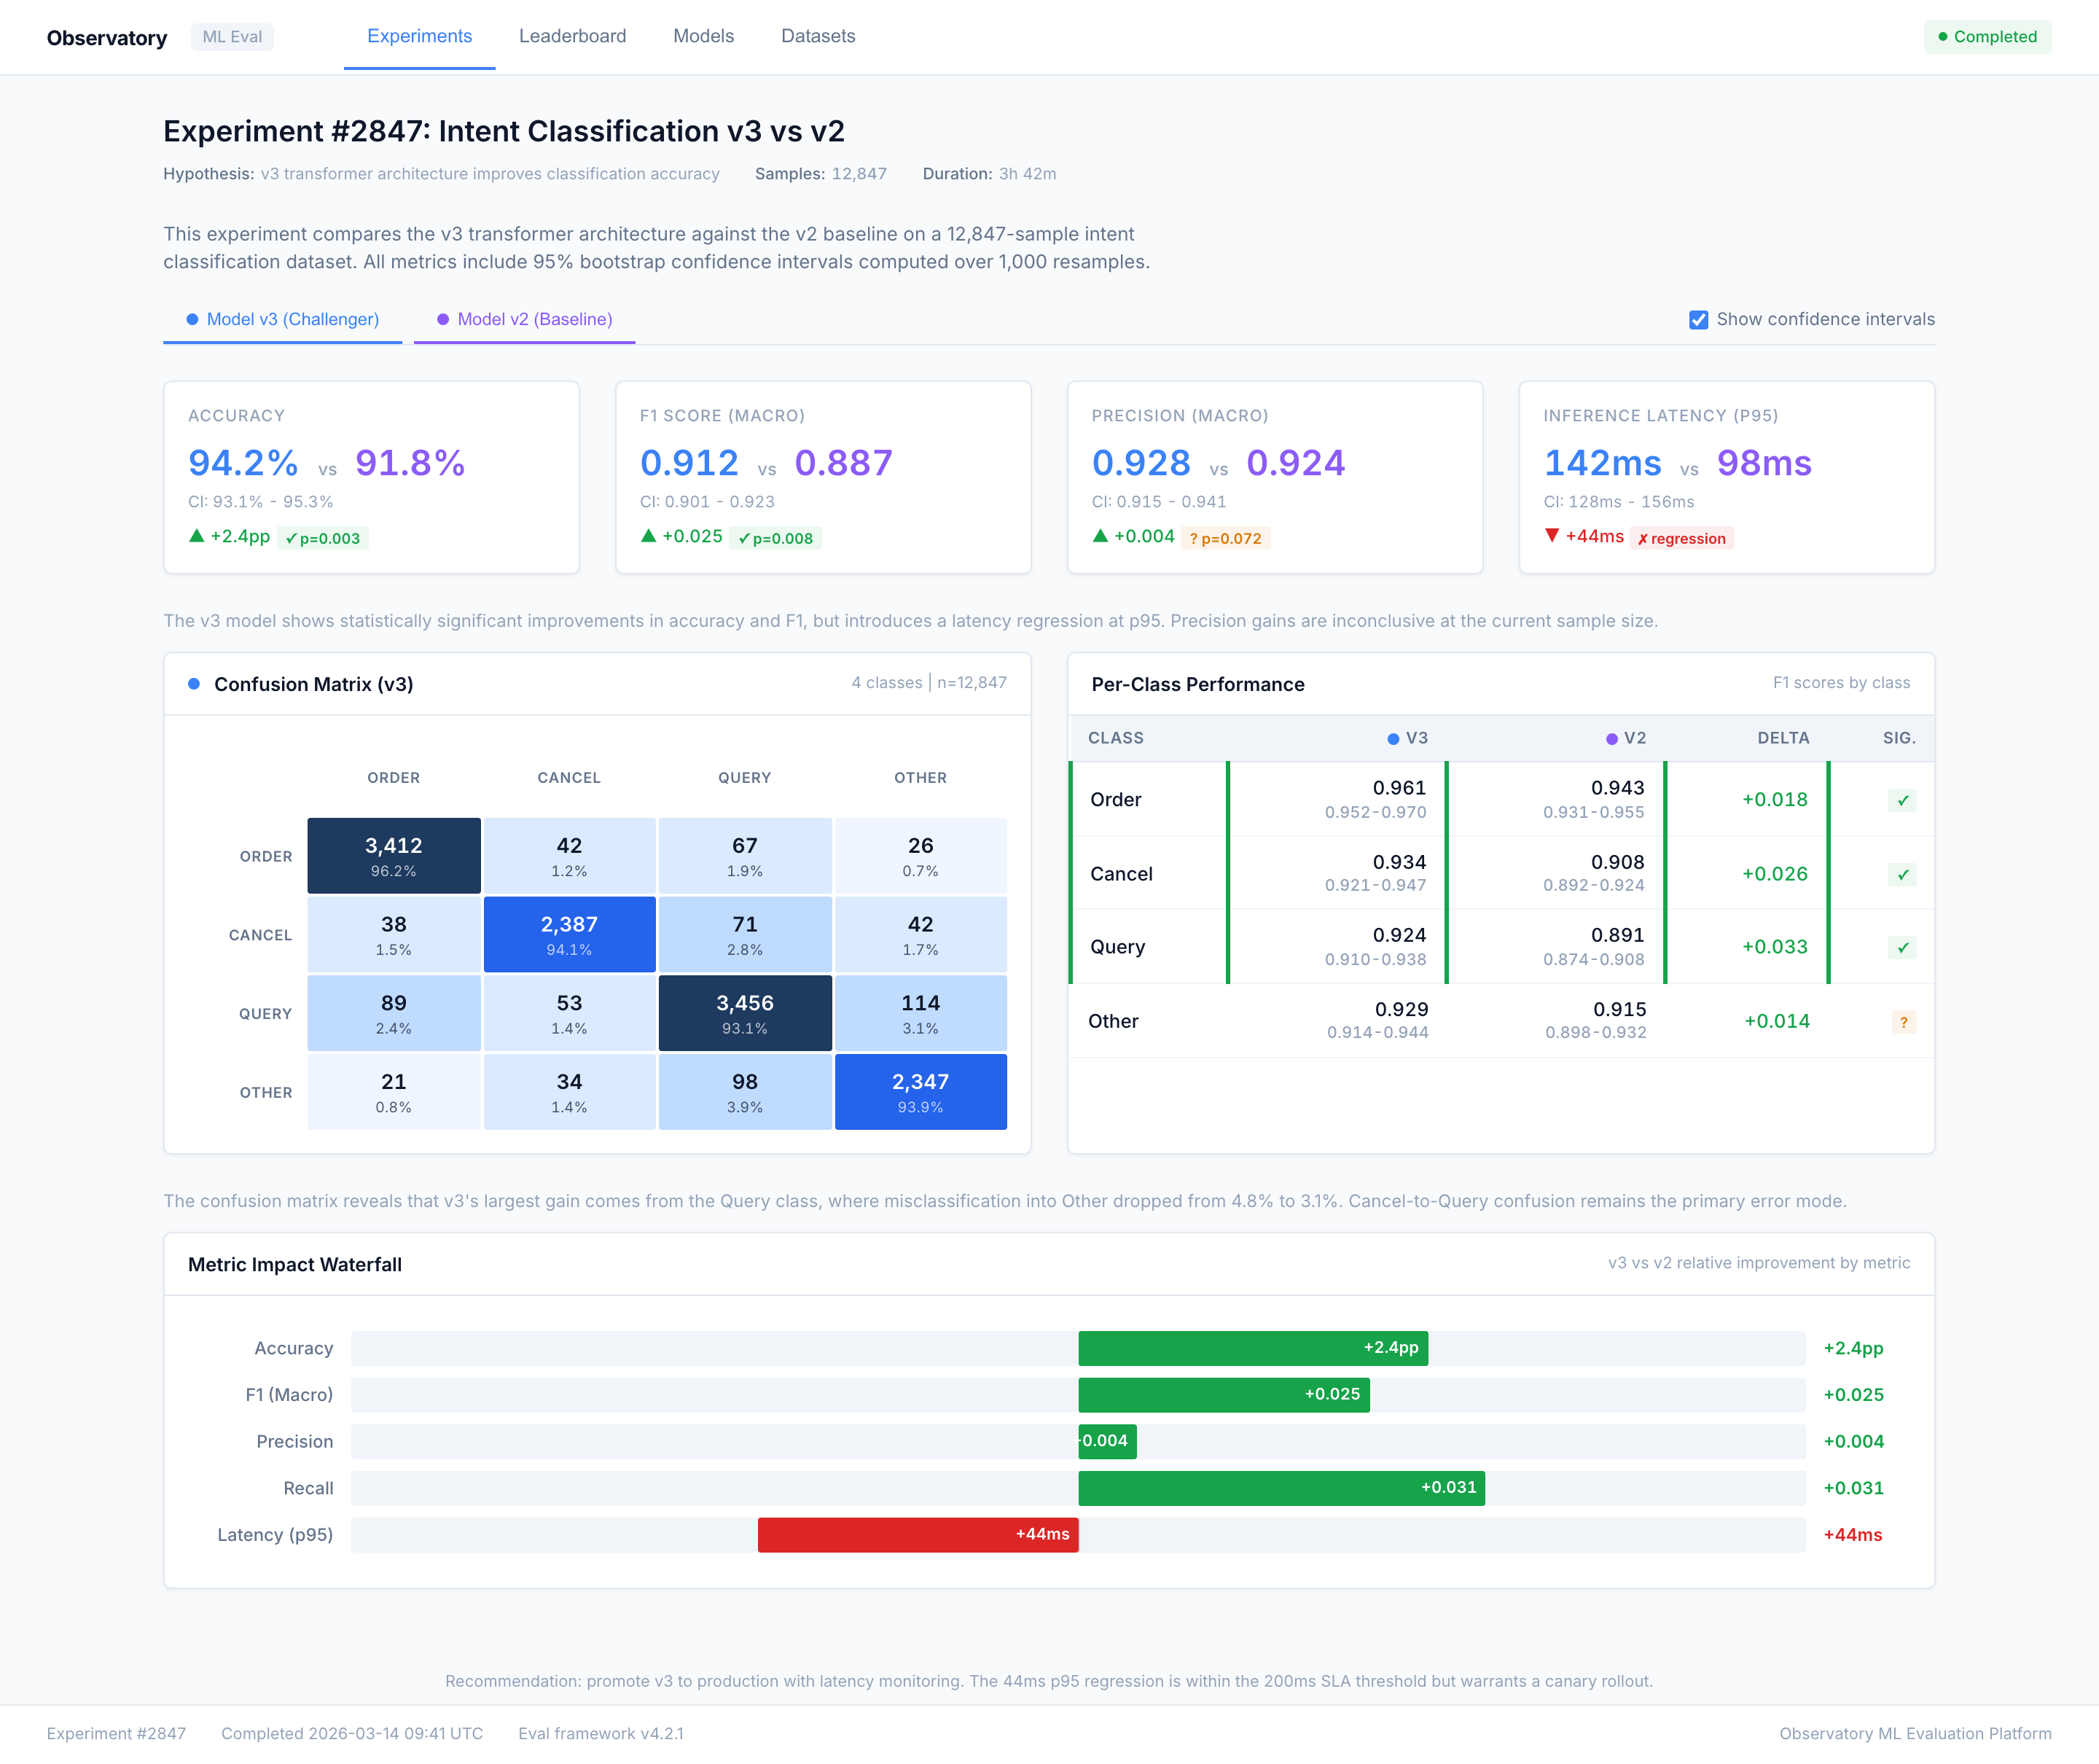Click the red down triangle next to +44ms
Screen dimensions: 2099x1764
[x=1552, y=536]
